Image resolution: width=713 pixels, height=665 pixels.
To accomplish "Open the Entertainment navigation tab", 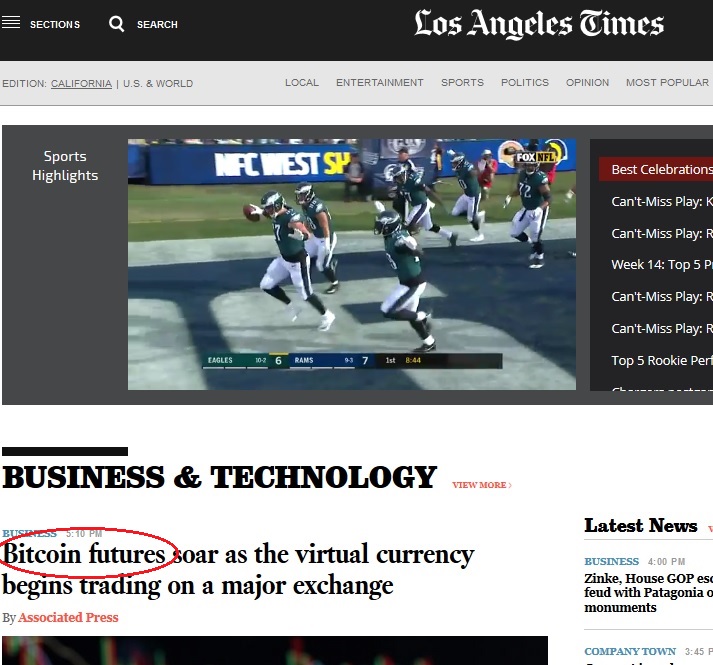I will [x=379, y=83].
